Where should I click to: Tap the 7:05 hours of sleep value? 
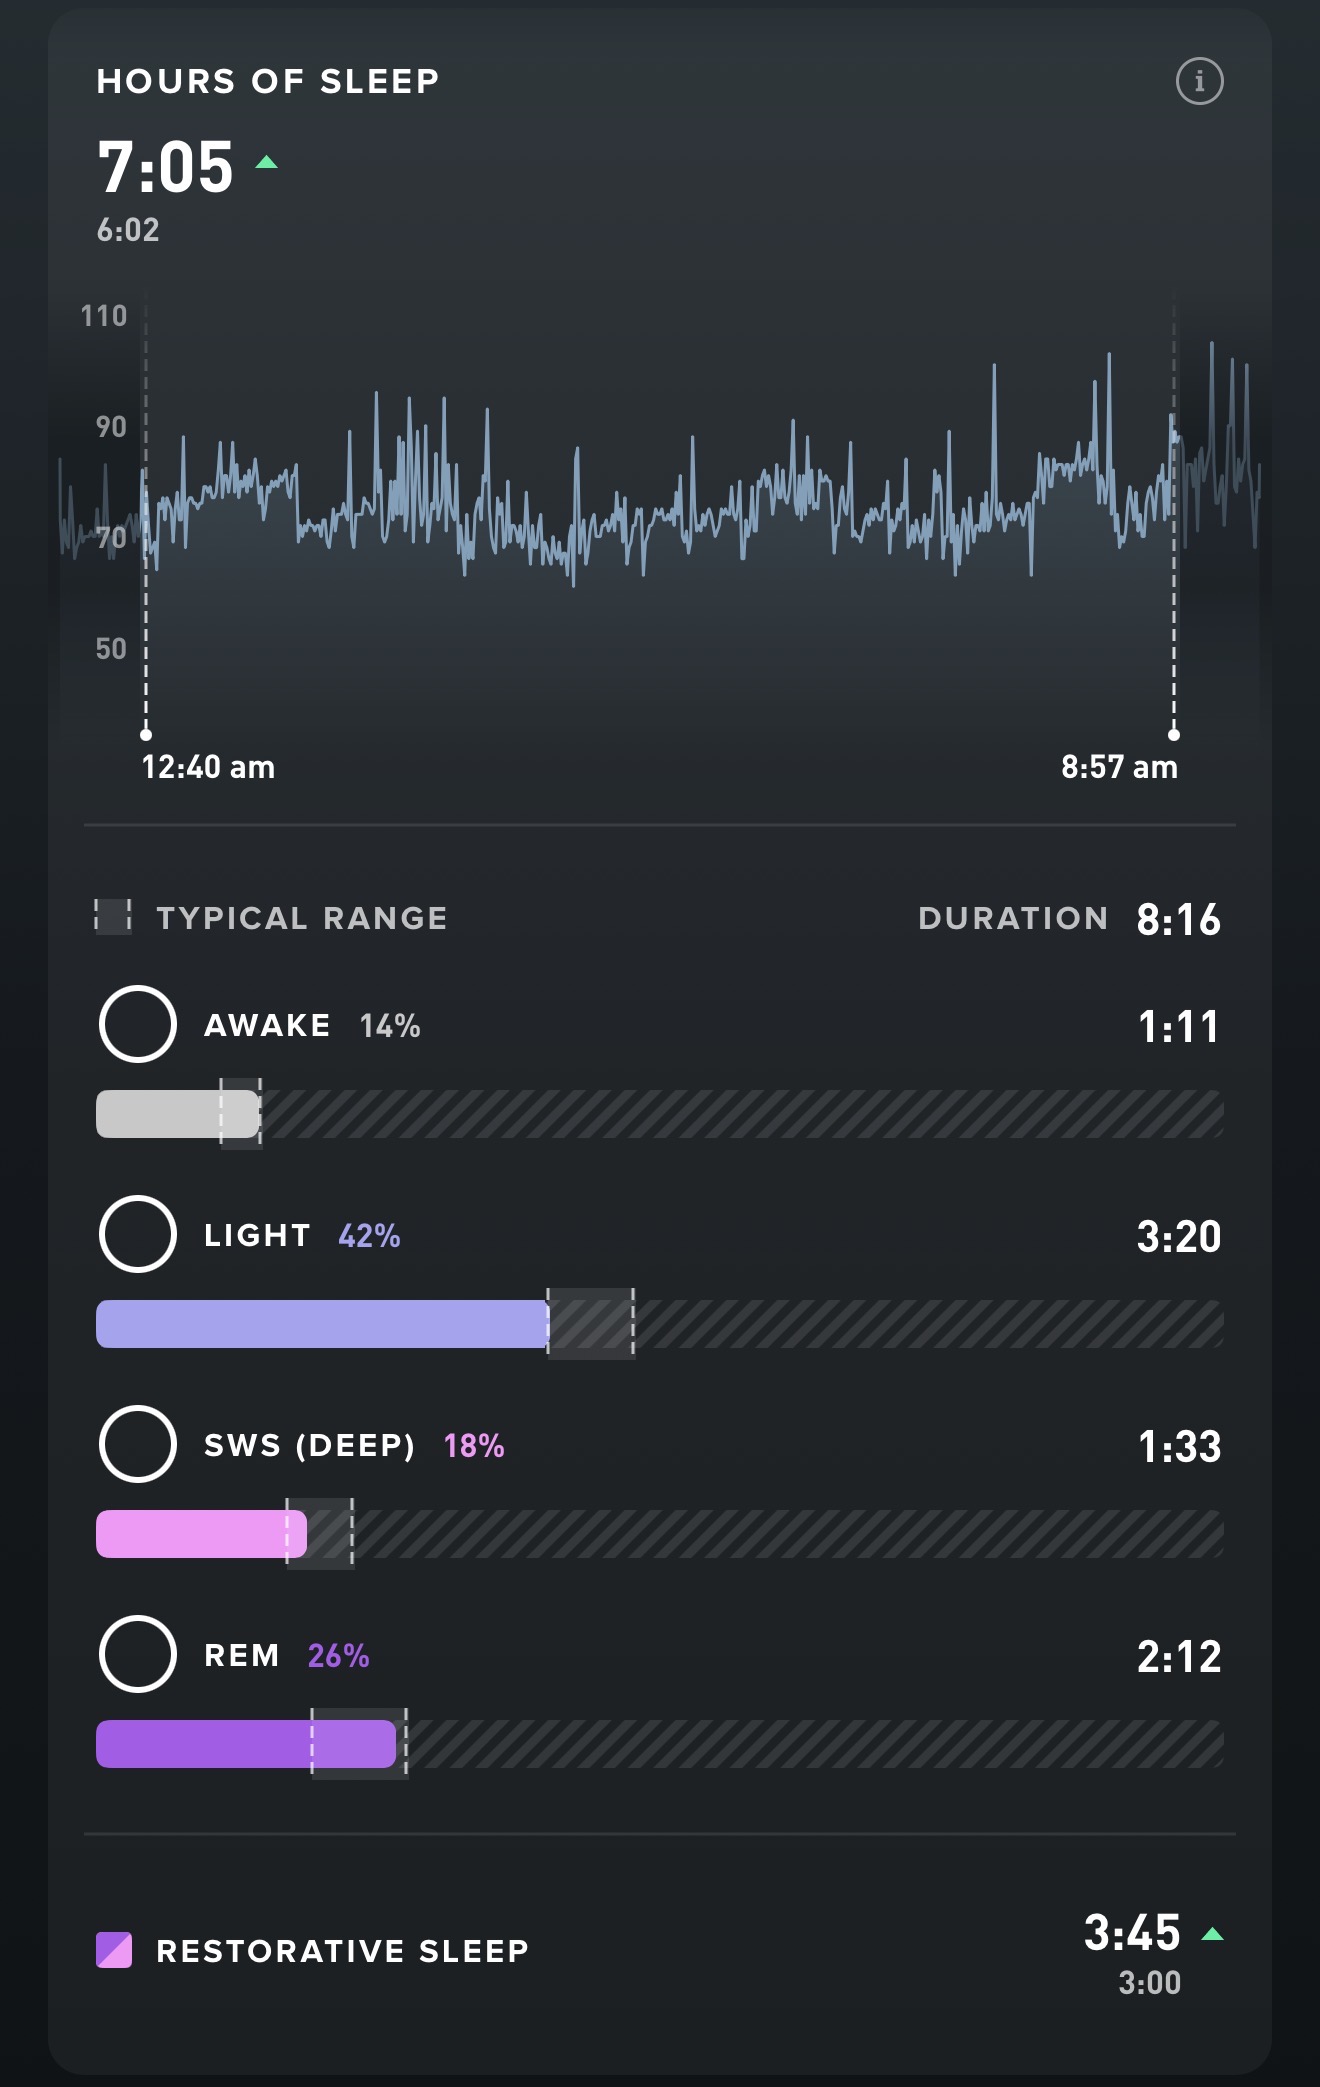(166, 167)
